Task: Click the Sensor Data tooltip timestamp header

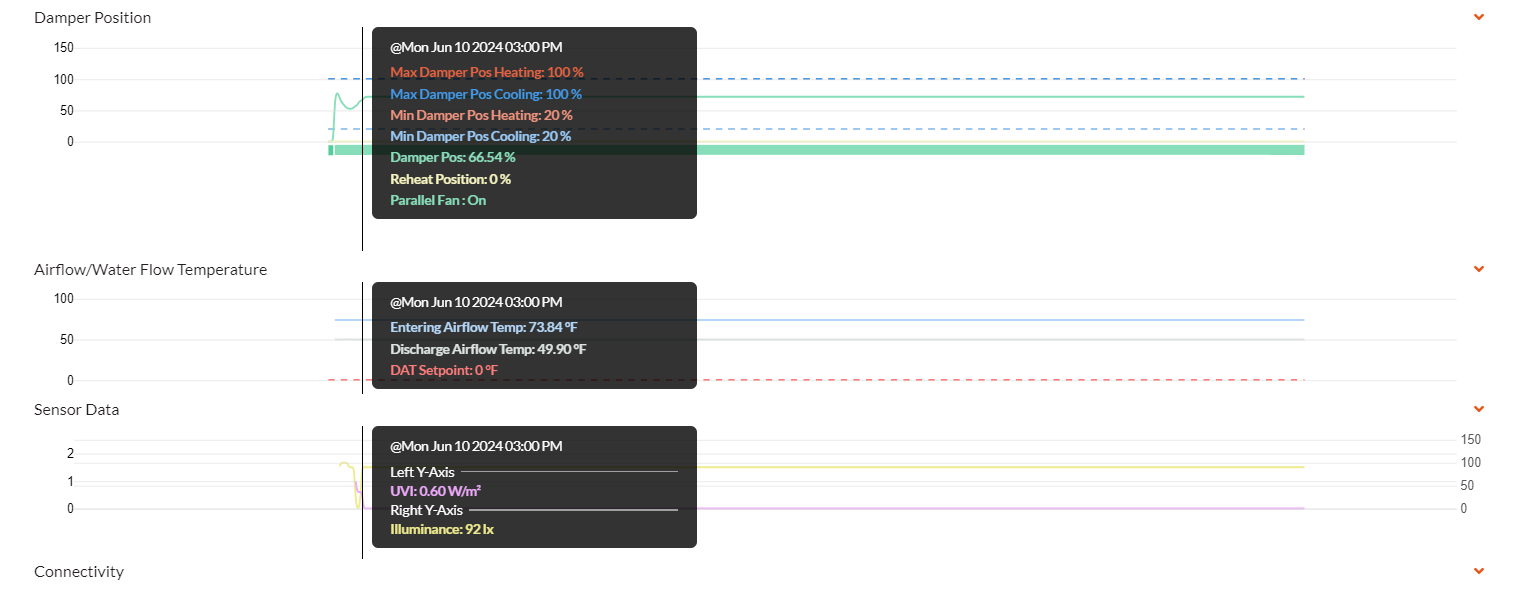Action: [476, 446]
